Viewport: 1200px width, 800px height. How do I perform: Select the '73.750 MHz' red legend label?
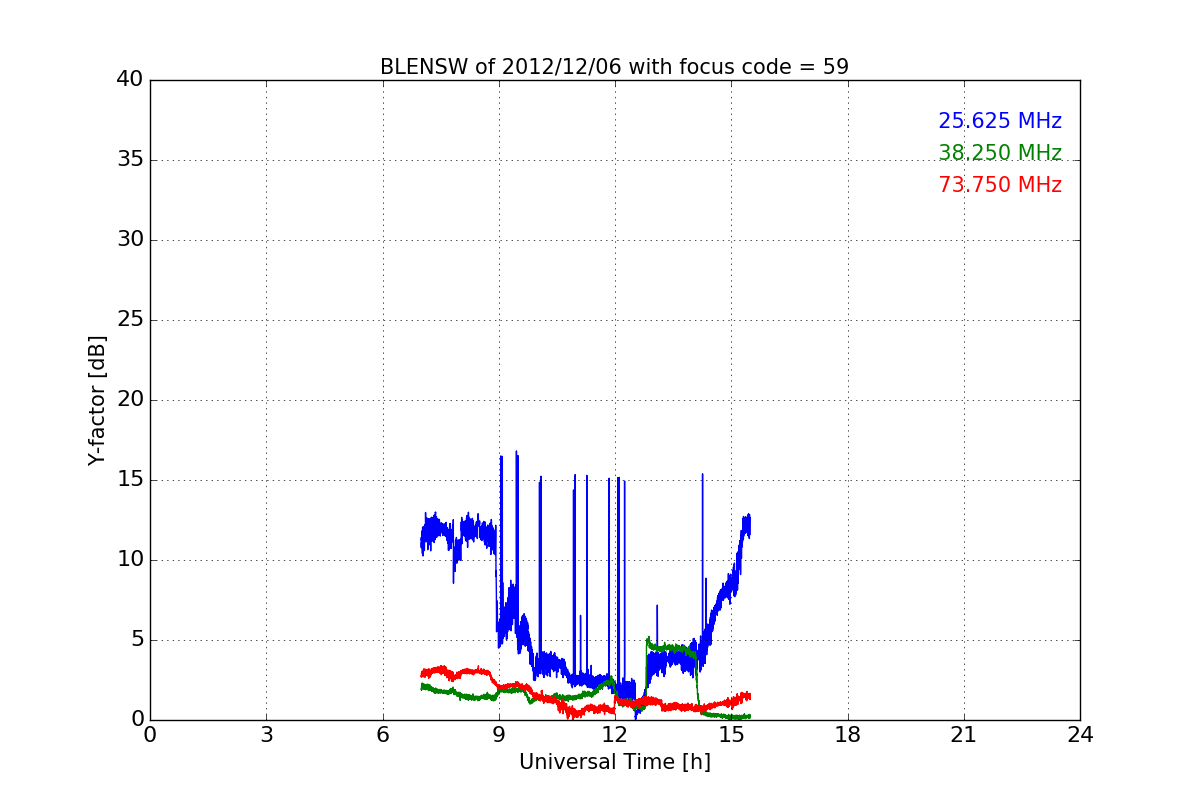click(1000, 185)
